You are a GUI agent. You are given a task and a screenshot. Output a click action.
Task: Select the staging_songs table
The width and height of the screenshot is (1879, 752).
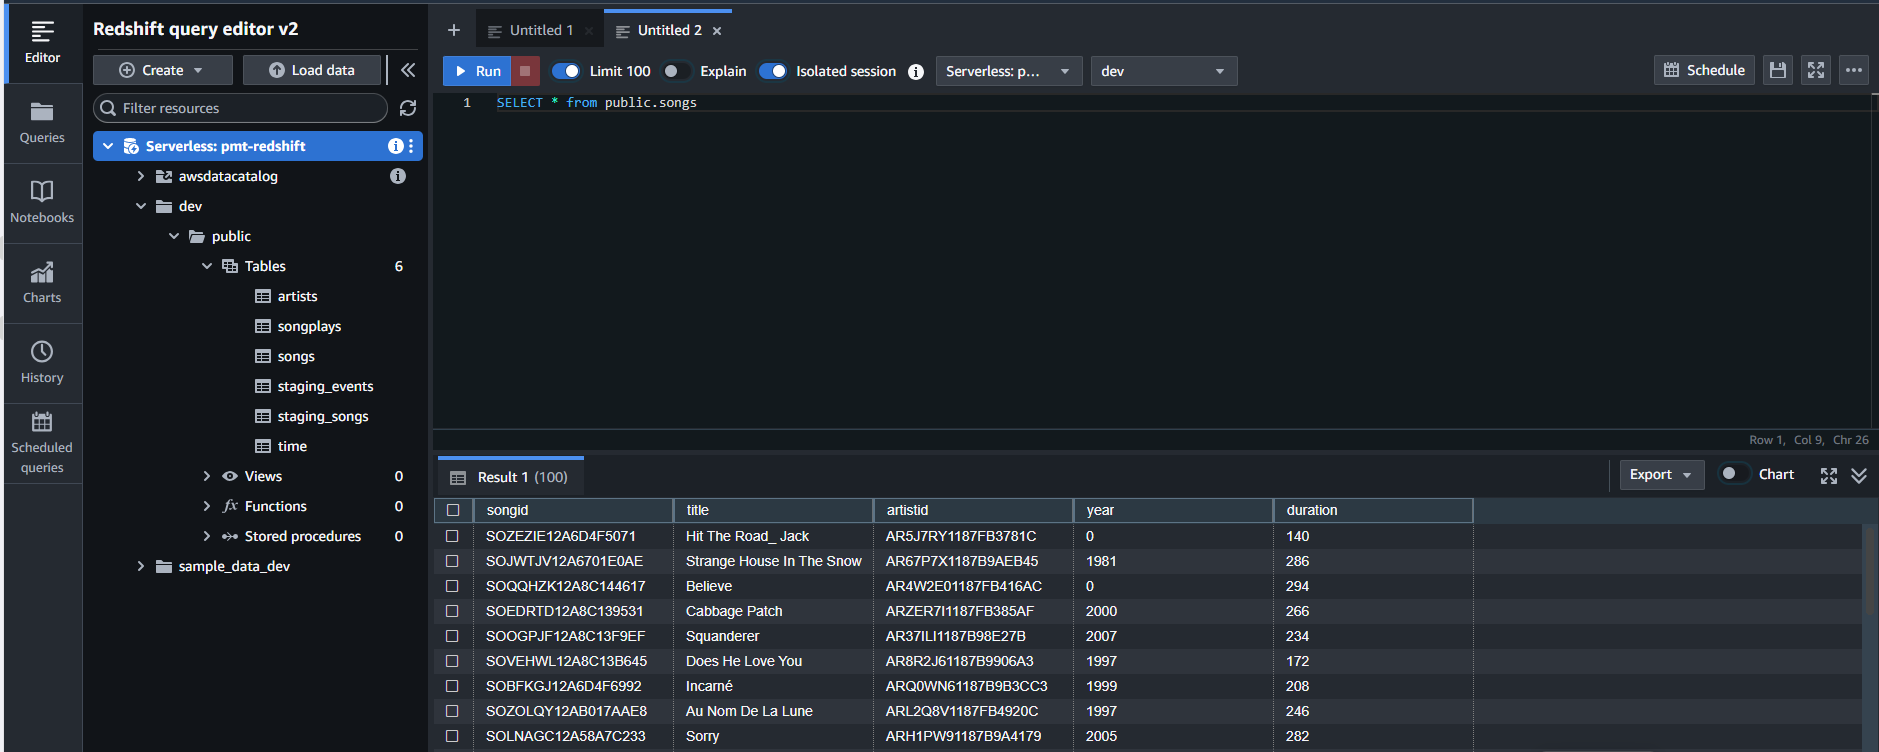[x=322, y=416]
